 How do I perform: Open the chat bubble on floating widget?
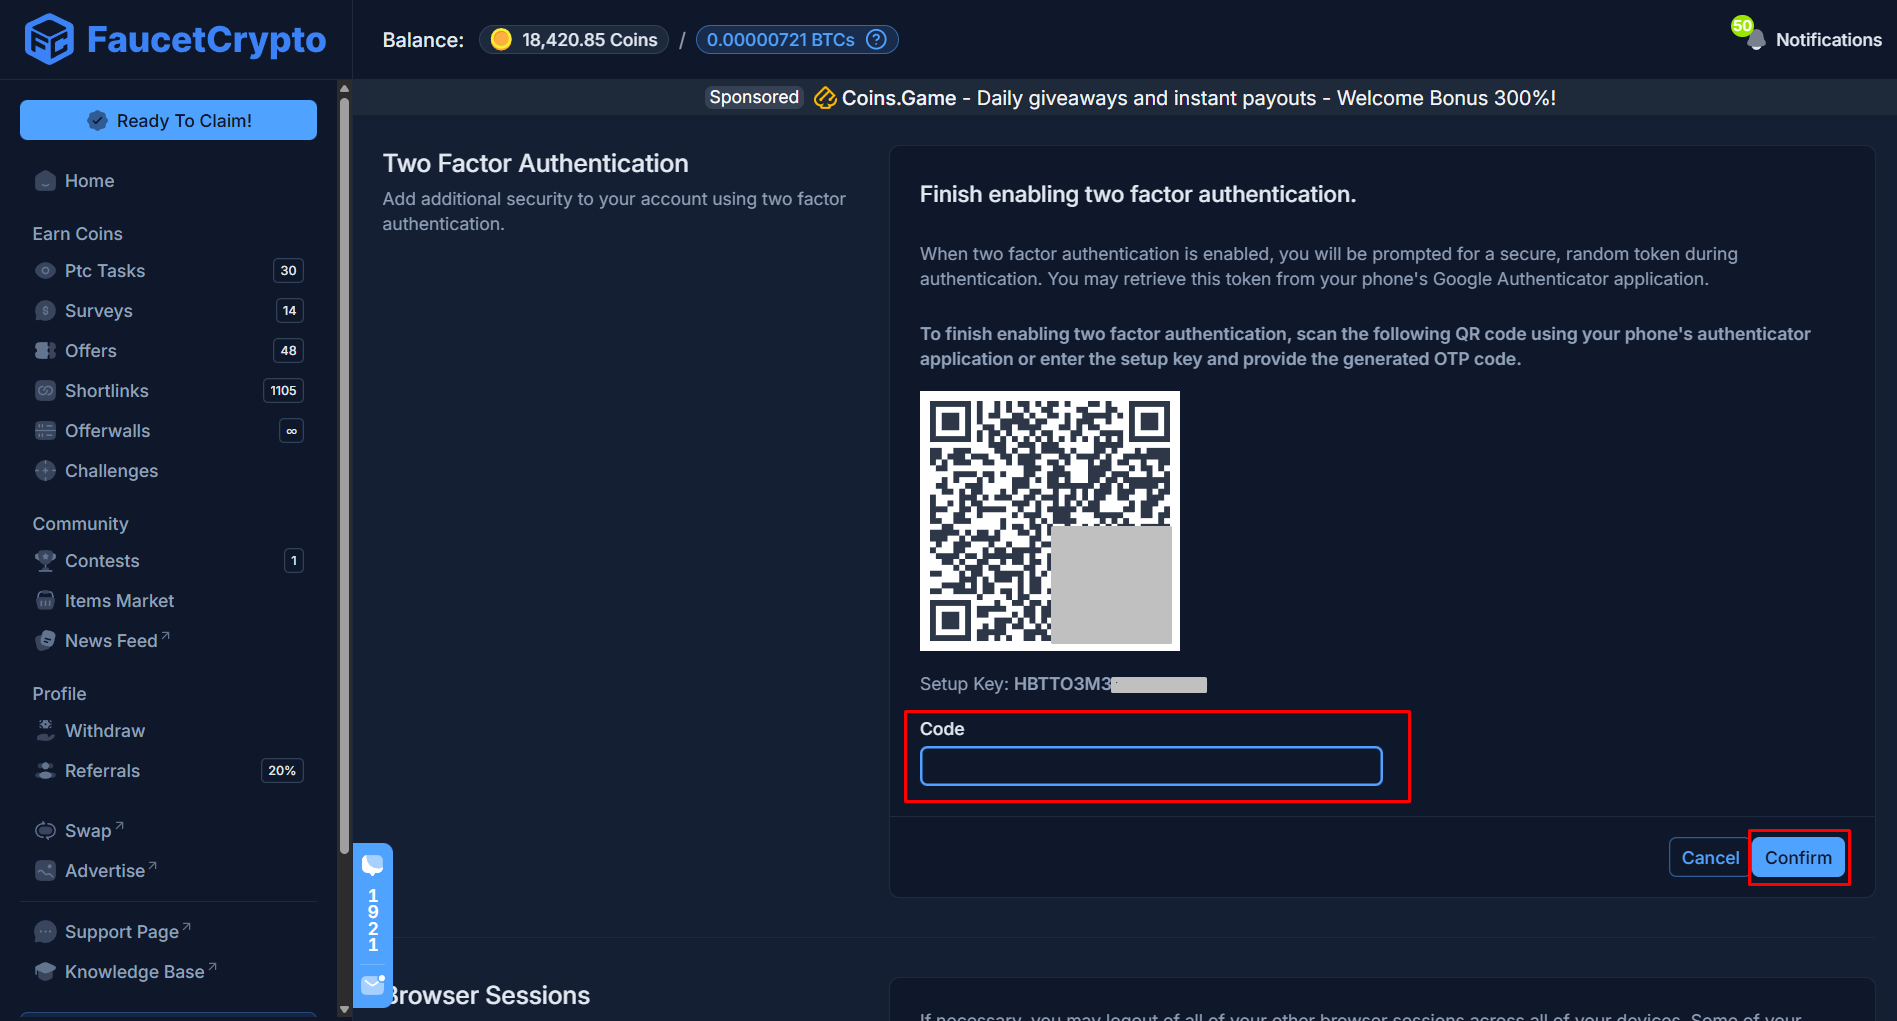tap(373, 864)
